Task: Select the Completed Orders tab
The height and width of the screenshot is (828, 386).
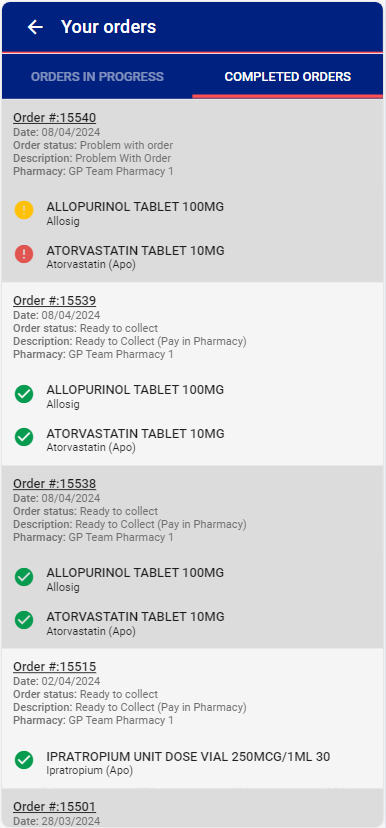Action: (288, 77)
